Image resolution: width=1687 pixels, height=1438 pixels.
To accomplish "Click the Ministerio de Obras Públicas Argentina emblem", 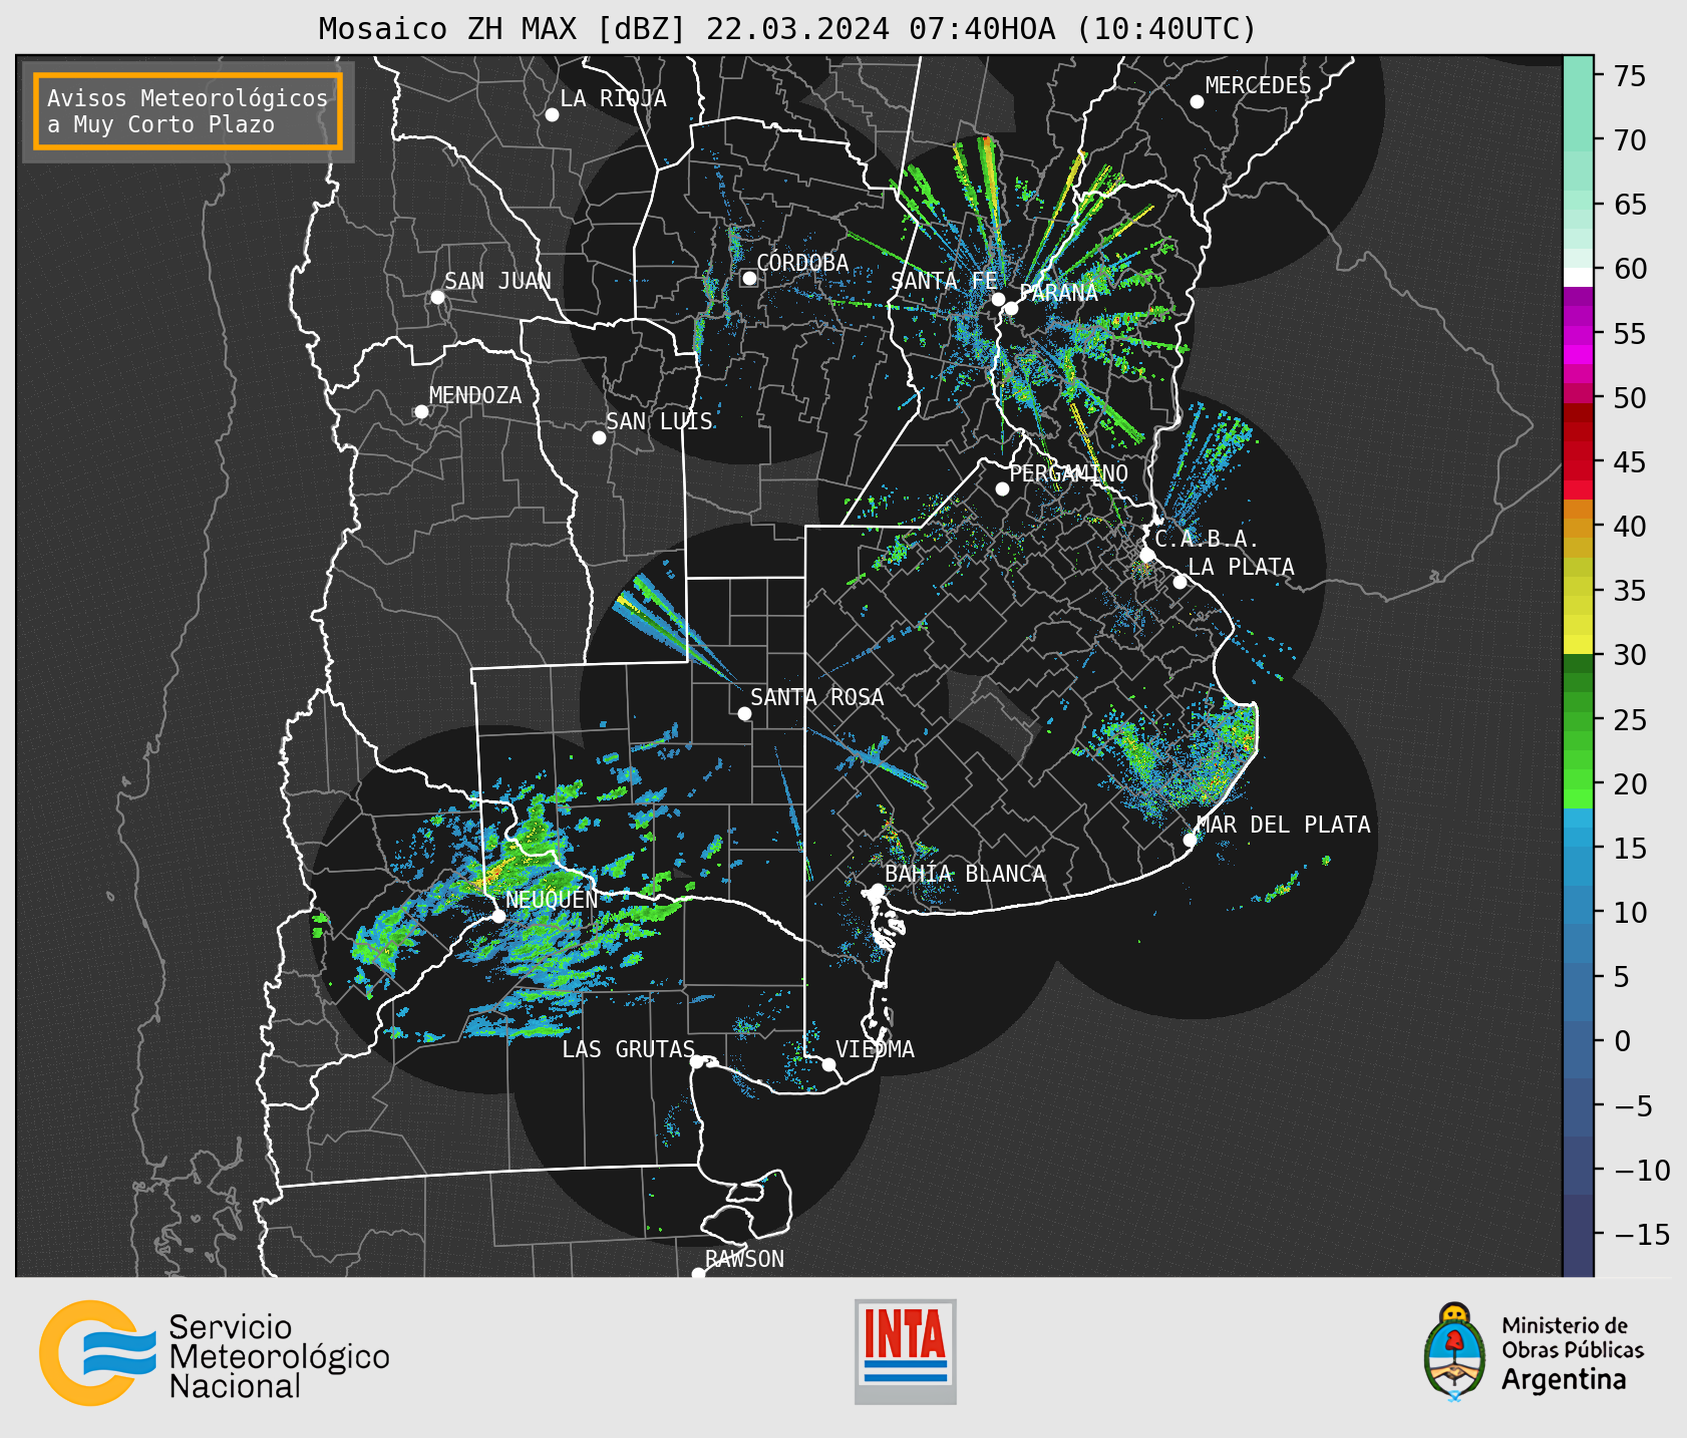I will coord(1455,1352).
